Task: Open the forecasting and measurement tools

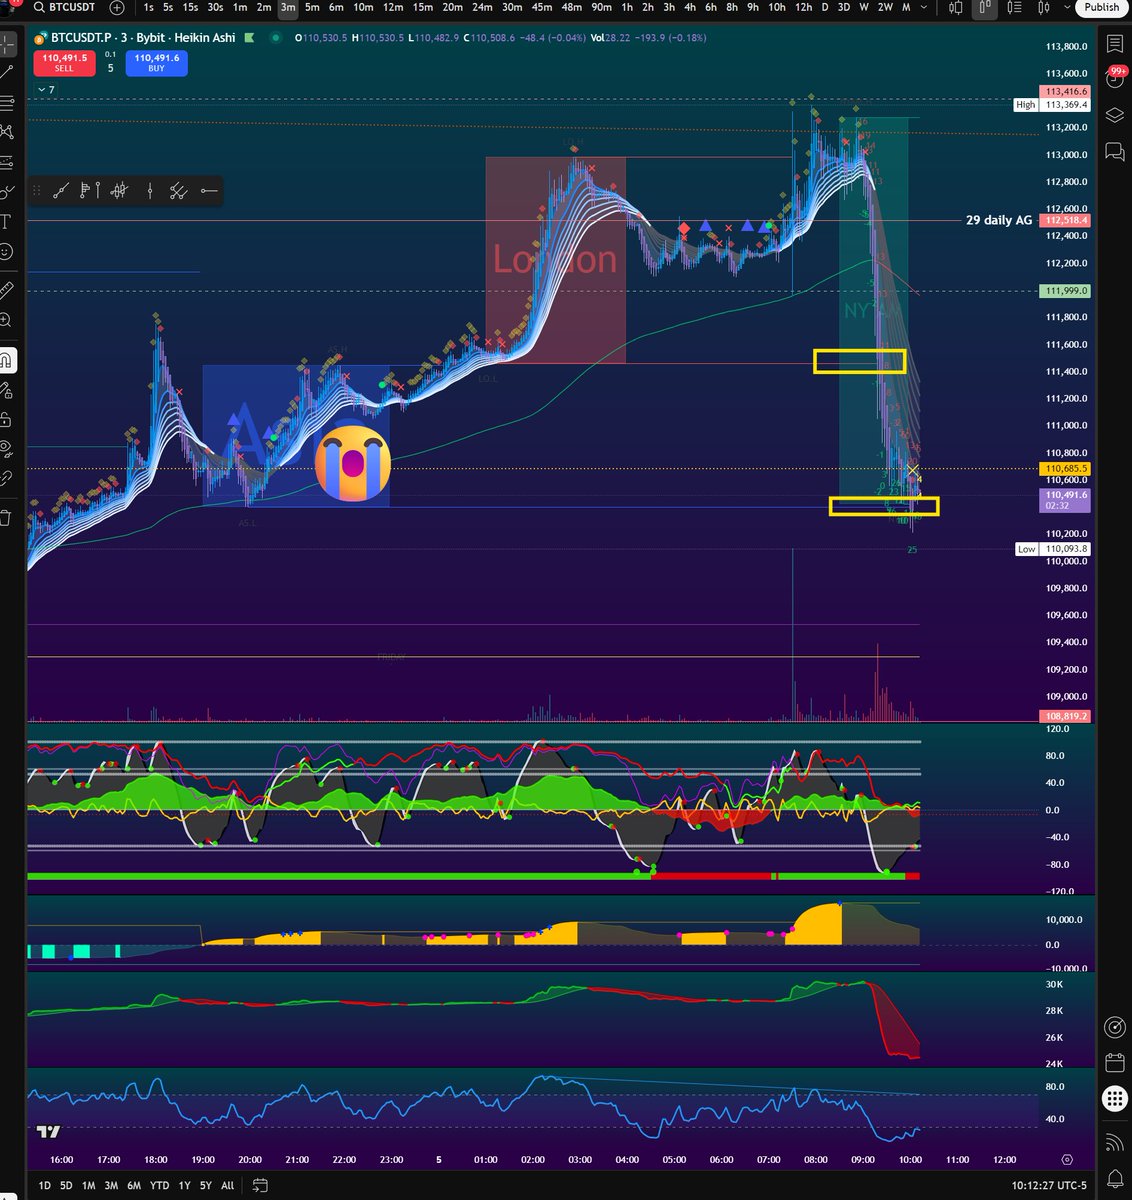Action: coord(7,162)
